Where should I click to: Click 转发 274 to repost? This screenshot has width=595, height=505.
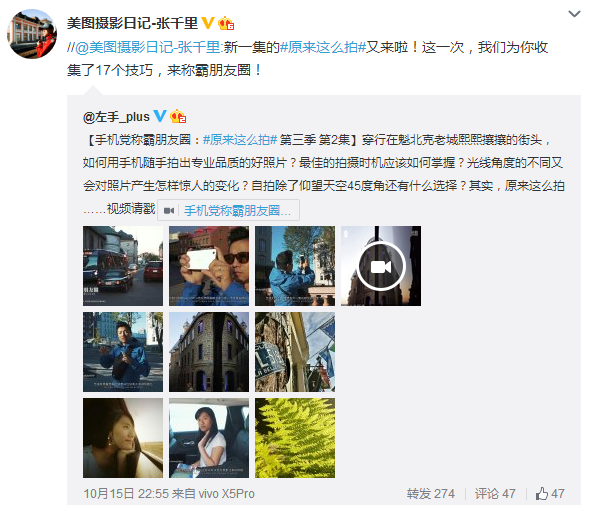[x=430, y=494]
